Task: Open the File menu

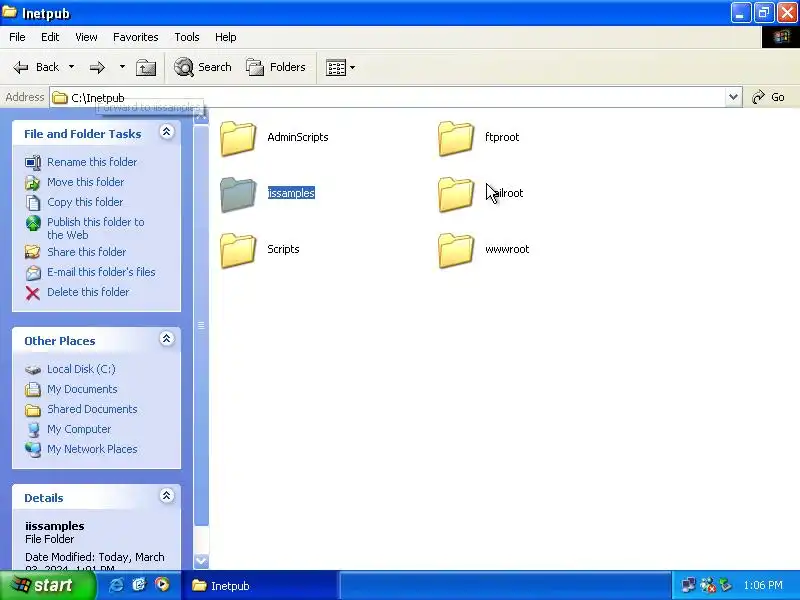Action: 17,37
